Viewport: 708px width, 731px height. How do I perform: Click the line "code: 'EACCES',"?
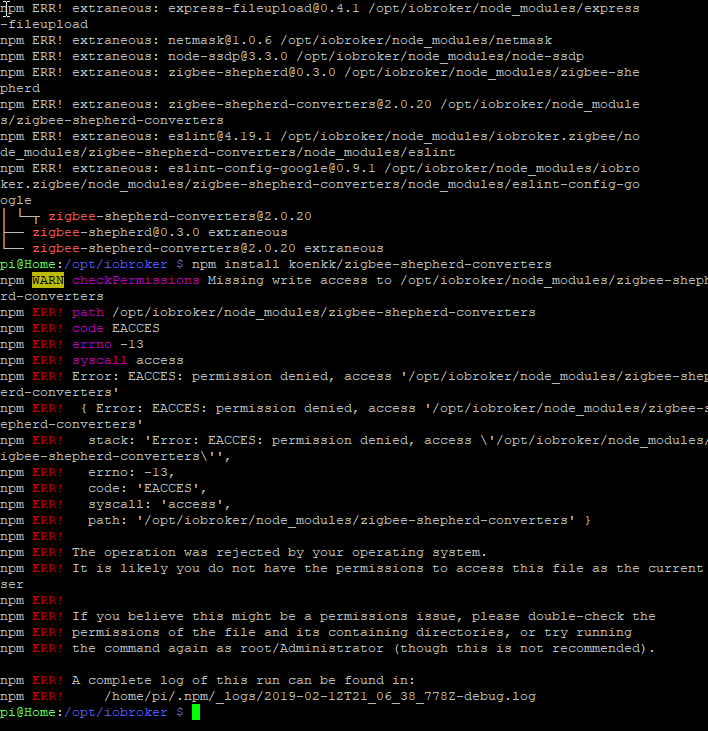(147, 488)
